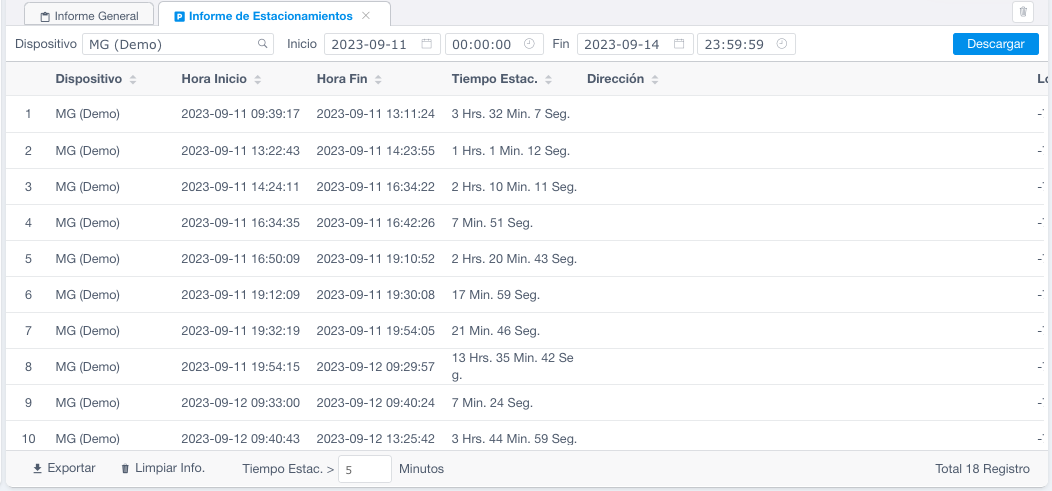Click Limpiar Info. button

point(163,468)
